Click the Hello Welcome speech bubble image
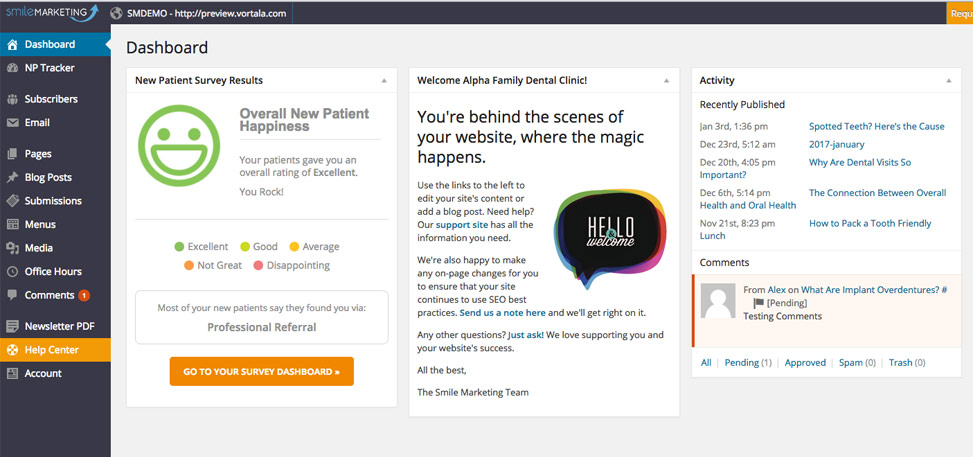The width and height of the screenshot is (973, 457). [609, 237]
